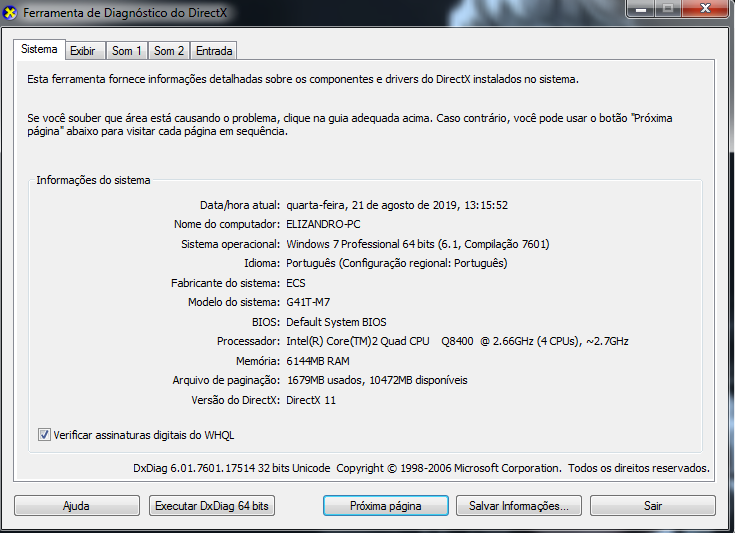Minimize the DirectX diagnostic window
735x533 pixels.
(640, 8)
